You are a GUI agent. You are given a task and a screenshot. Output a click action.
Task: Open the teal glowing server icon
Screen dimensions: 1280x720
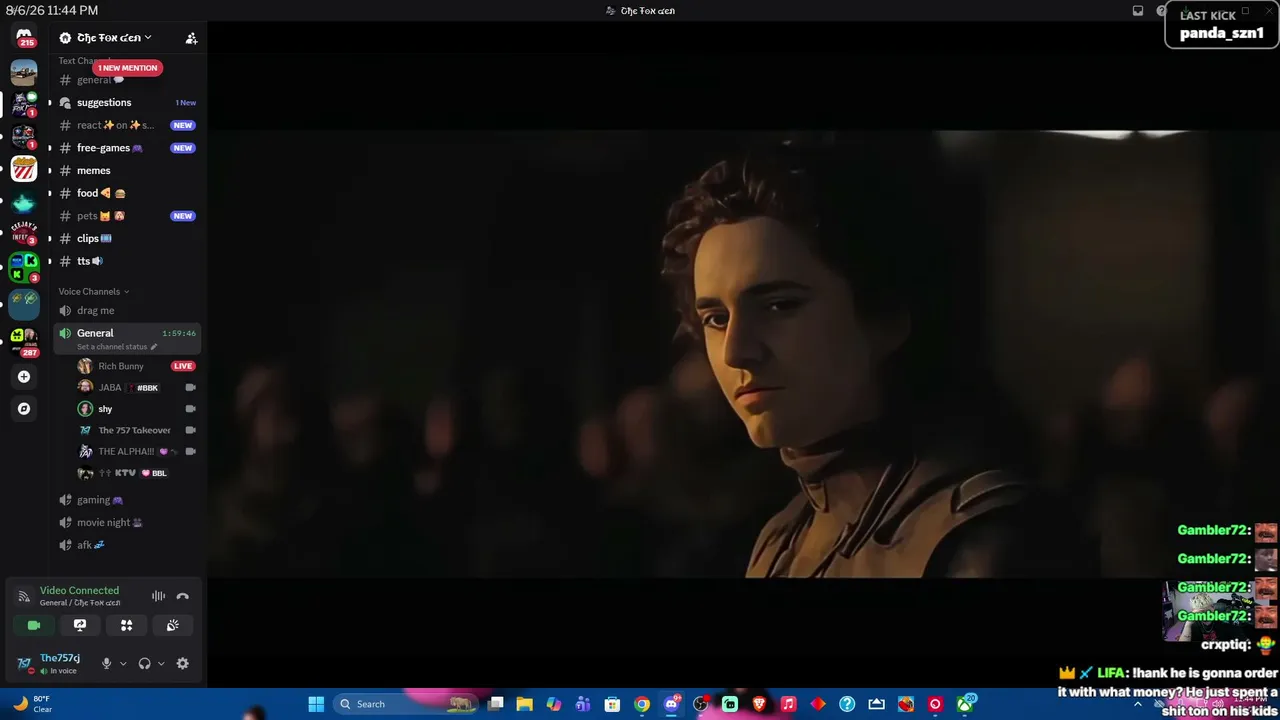click(x=24, y=203)
